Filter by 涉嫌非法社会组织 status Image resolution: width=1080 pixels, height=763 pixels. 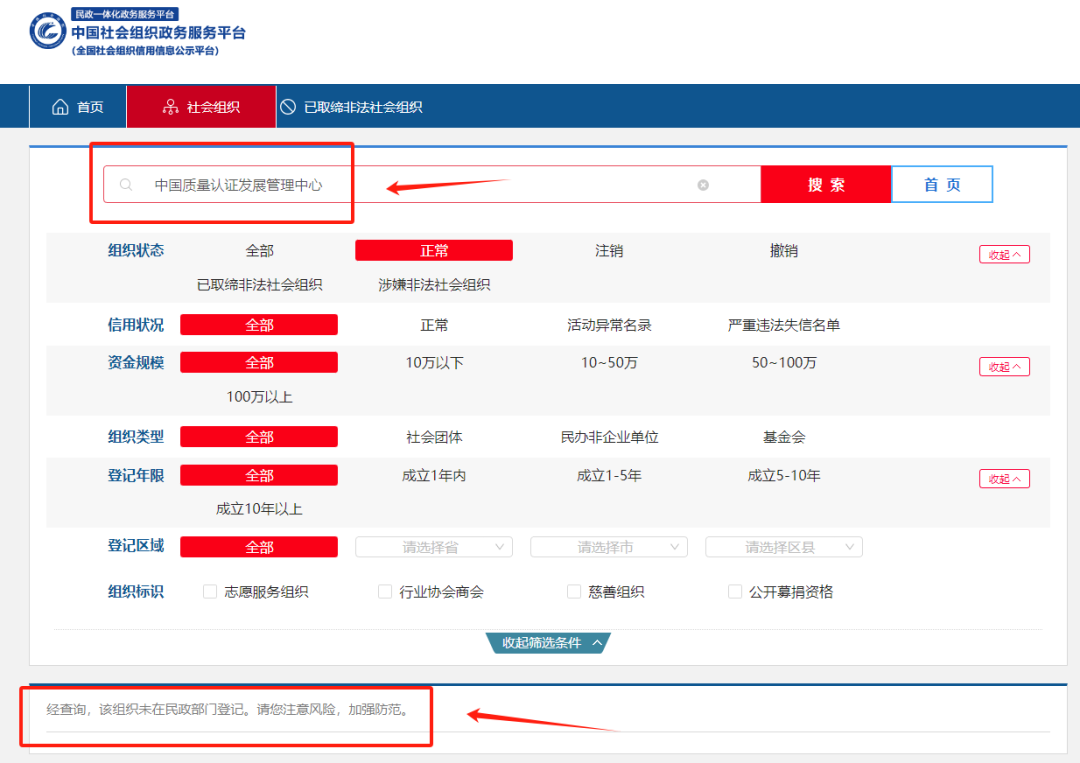434,285
